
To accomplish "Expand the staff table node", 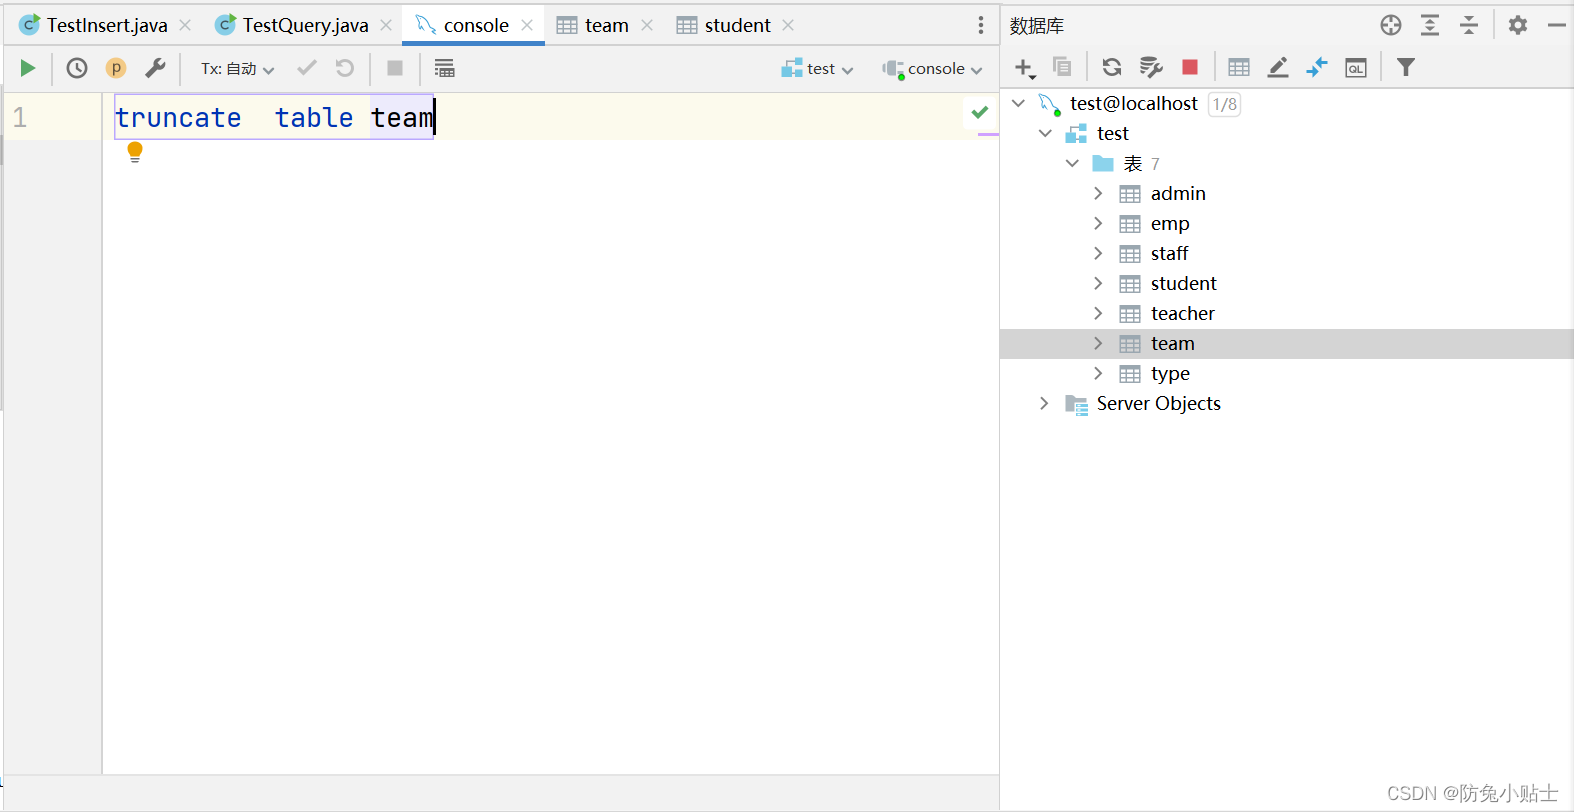I will pos(1098,253).
